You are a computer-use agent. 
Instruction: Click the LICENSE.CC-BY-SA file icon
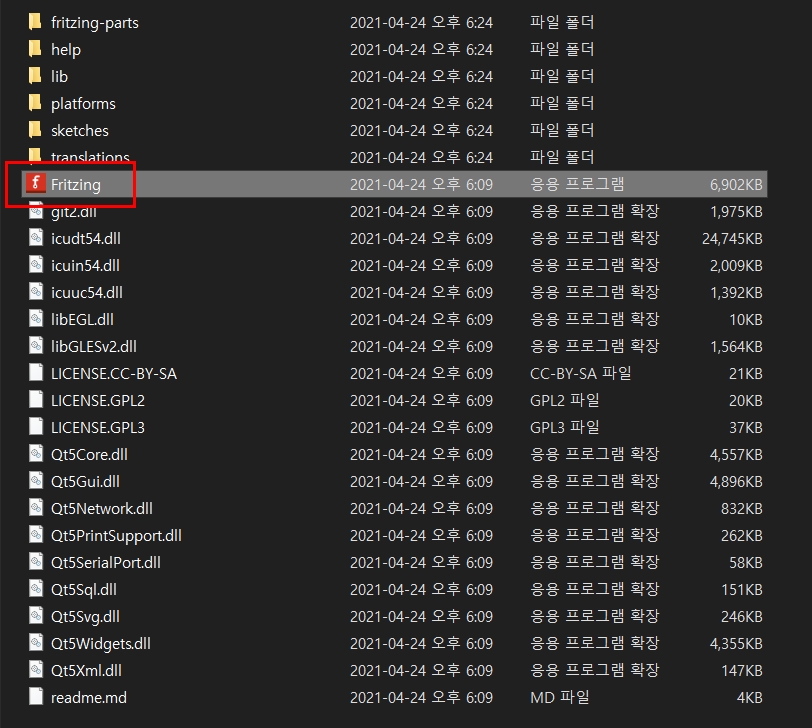pyautogui.click(x=36, y=372)
